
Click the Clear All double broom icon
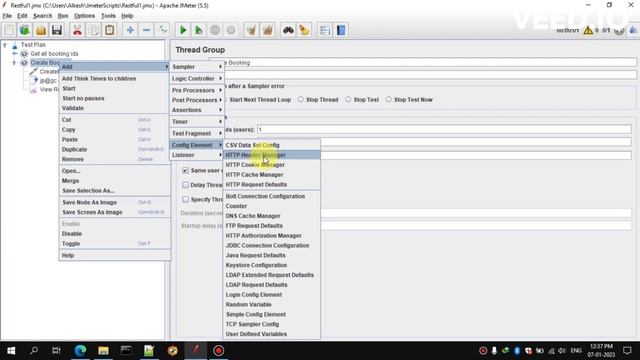[x=268, y=30]
